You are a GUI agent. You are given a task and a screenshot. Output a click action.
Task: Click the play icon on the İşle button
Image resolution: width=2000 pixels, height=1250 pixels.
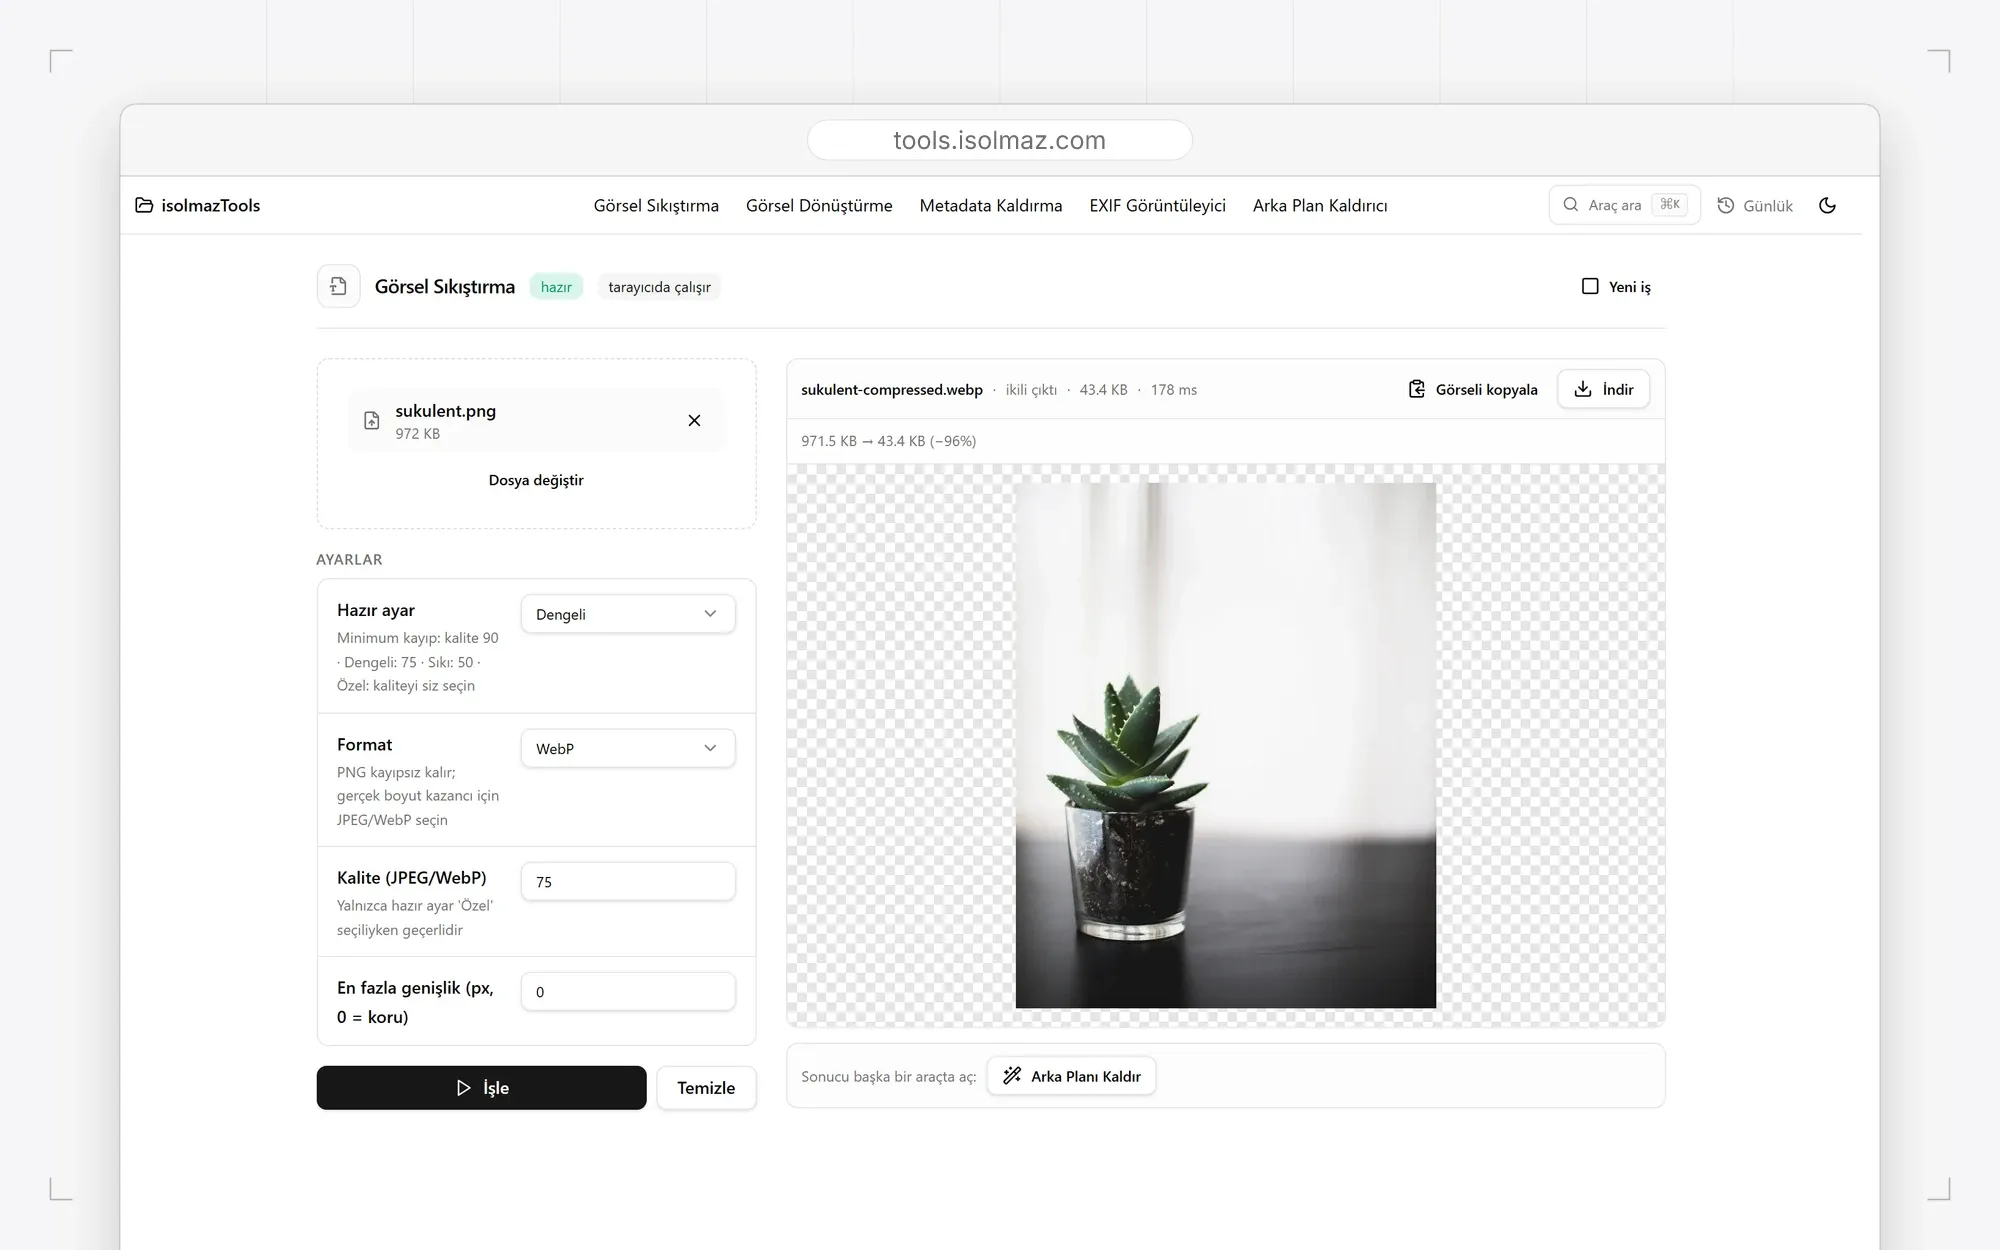(x=463, y=1088)
